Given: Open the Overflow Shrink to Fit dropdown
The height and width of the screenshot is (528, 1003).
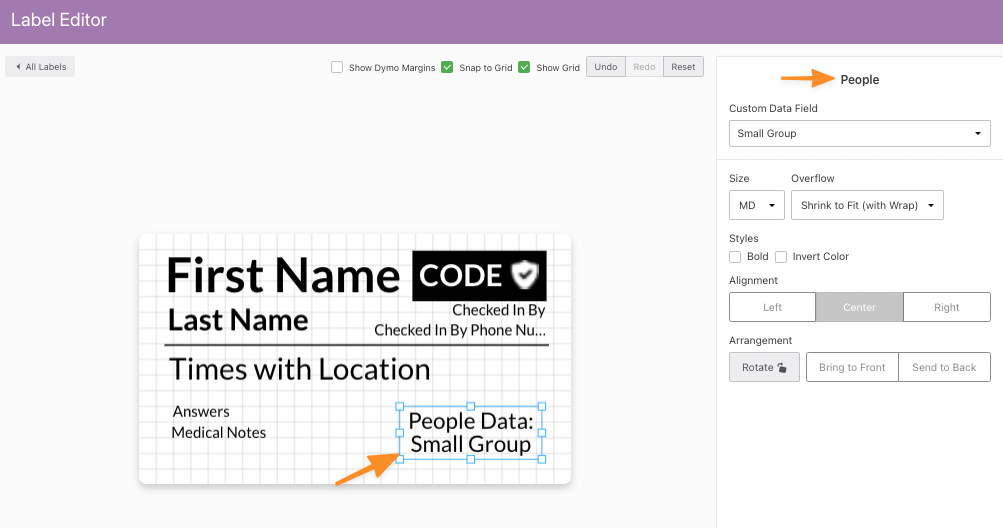Looking at the screenshot, I should click(867, 205).
